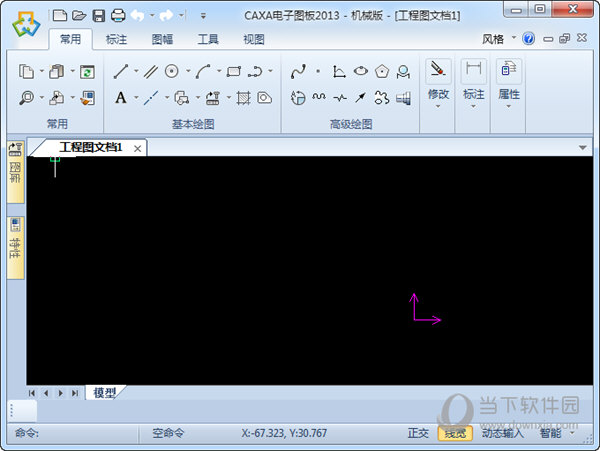
Task: Undo the last action
Action: click(x=137, y=16)
